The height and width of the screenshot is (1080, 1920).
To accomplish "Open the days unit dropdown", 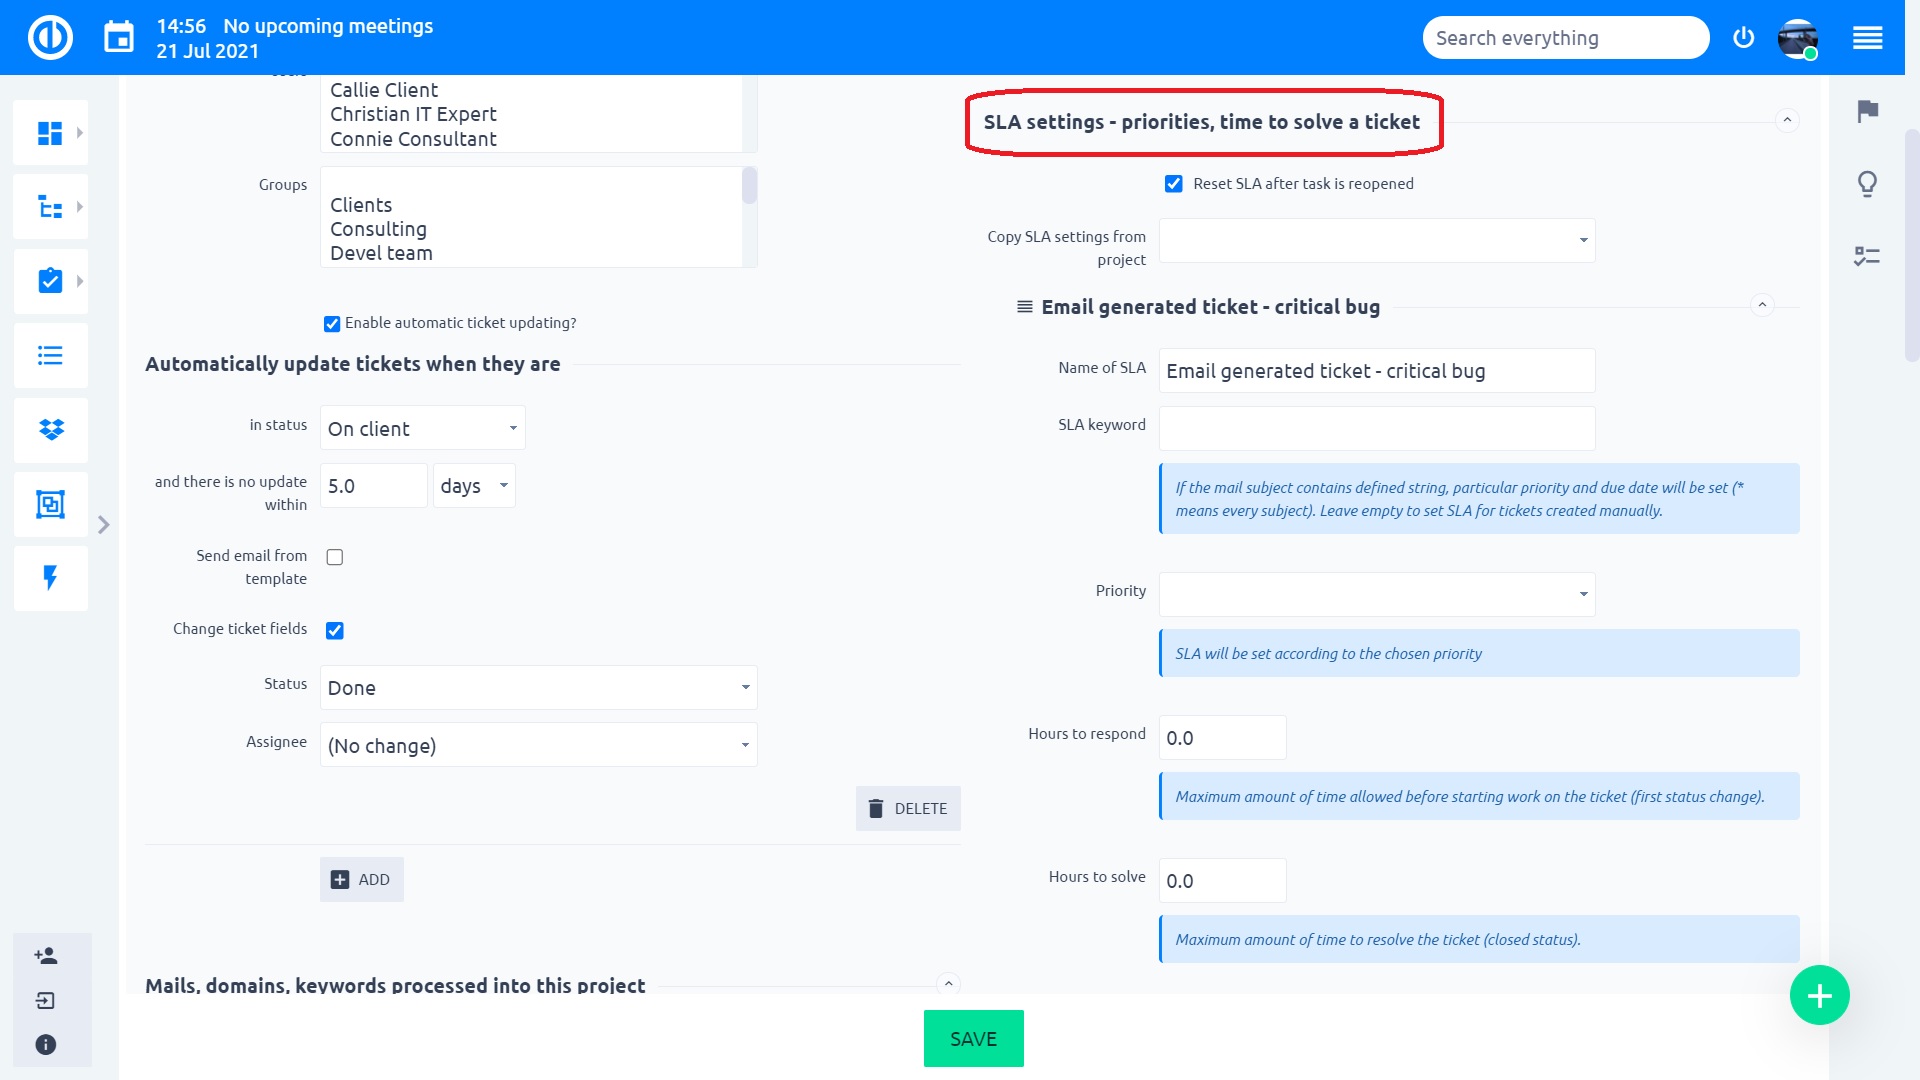I will click(474, 485).
